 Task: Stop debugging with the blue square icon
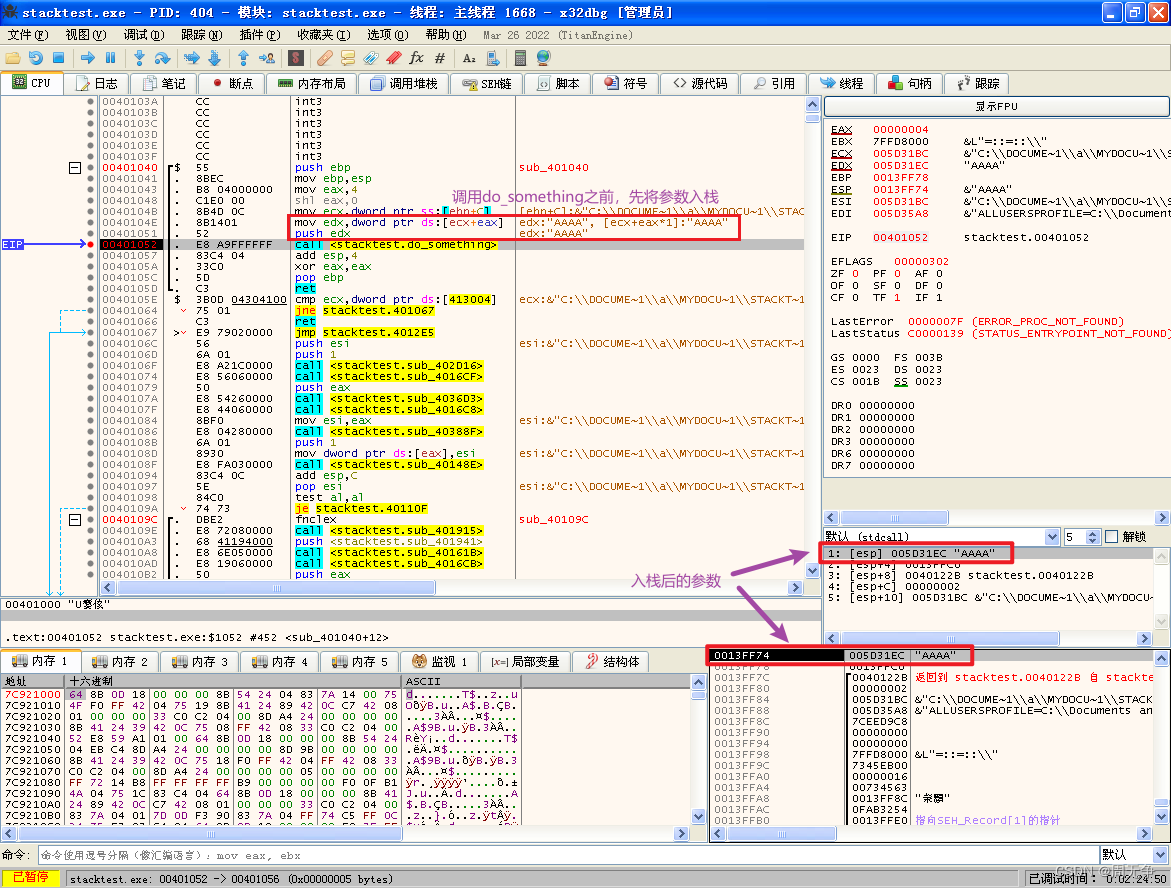tap(58, 58)
